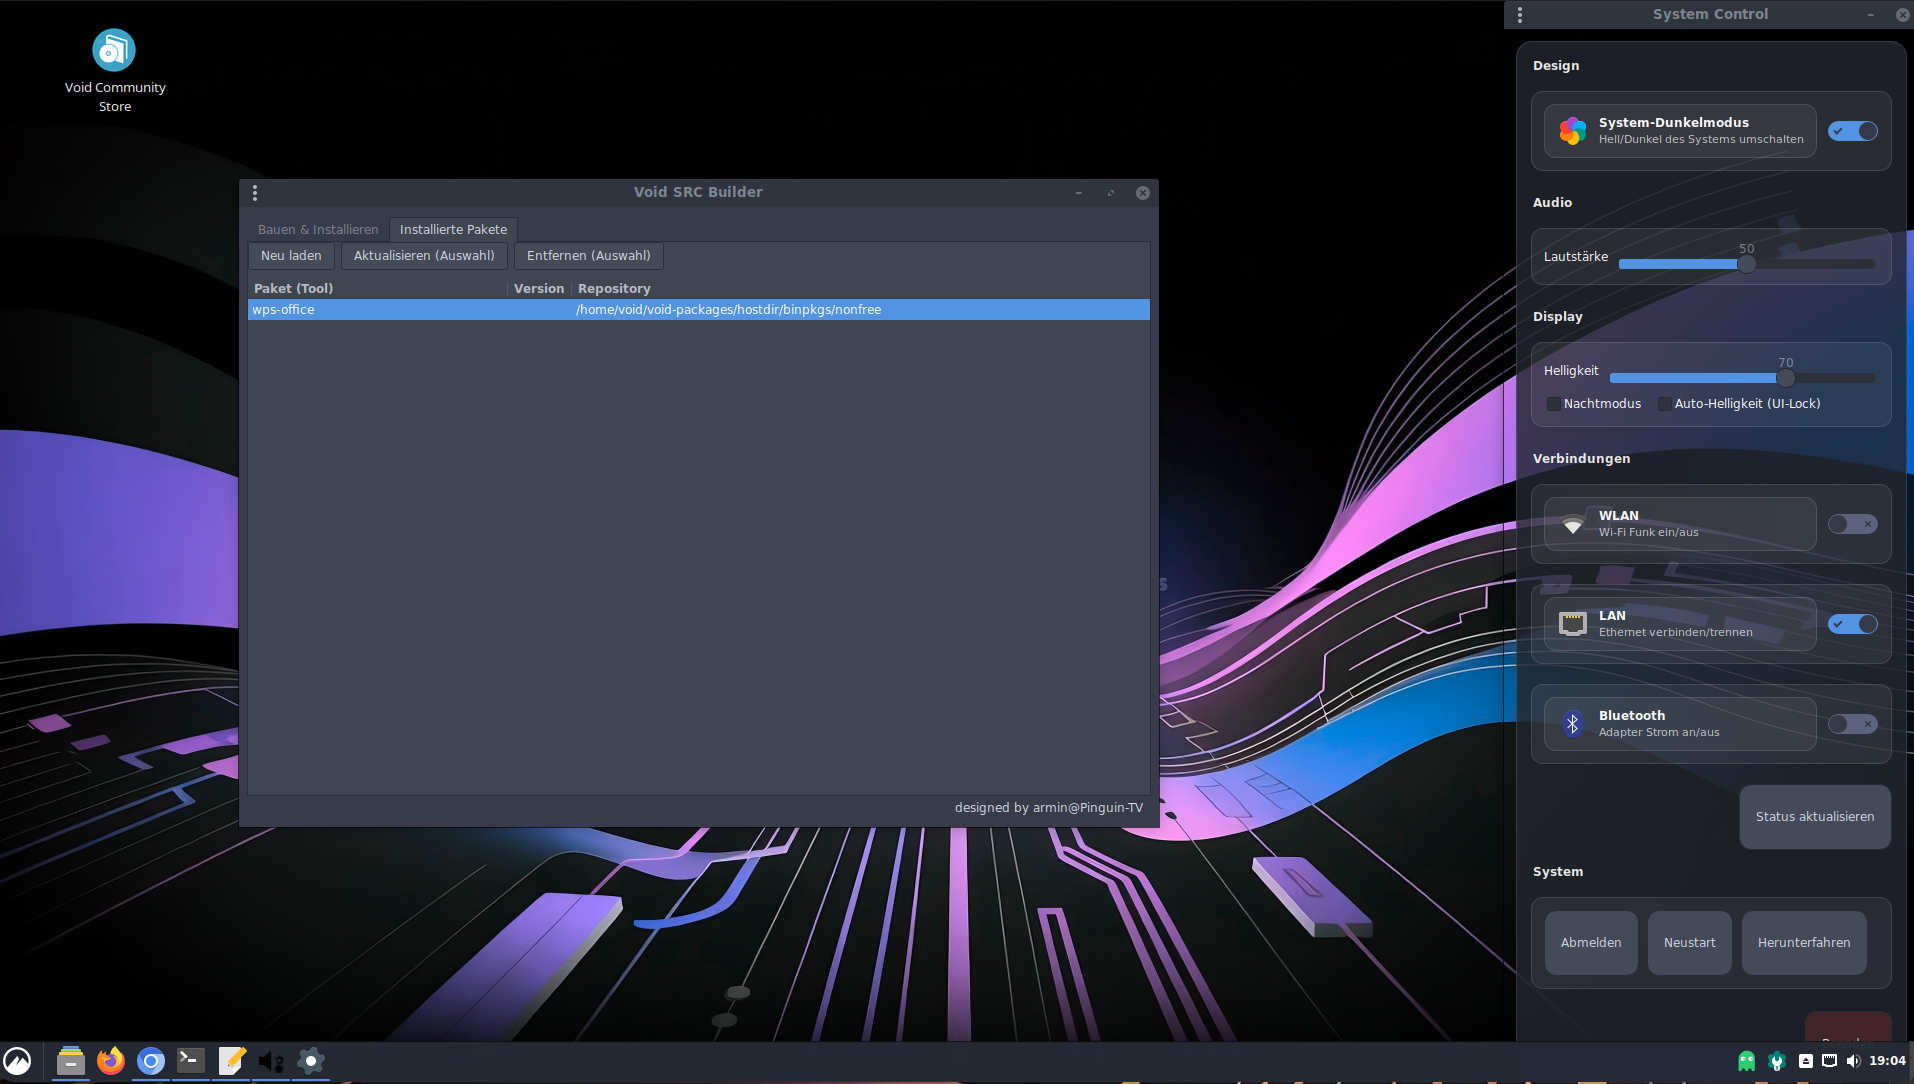Sort packages by the Version column header
This screenshot has width=1914, height=1084.
(x=539, y=288)
